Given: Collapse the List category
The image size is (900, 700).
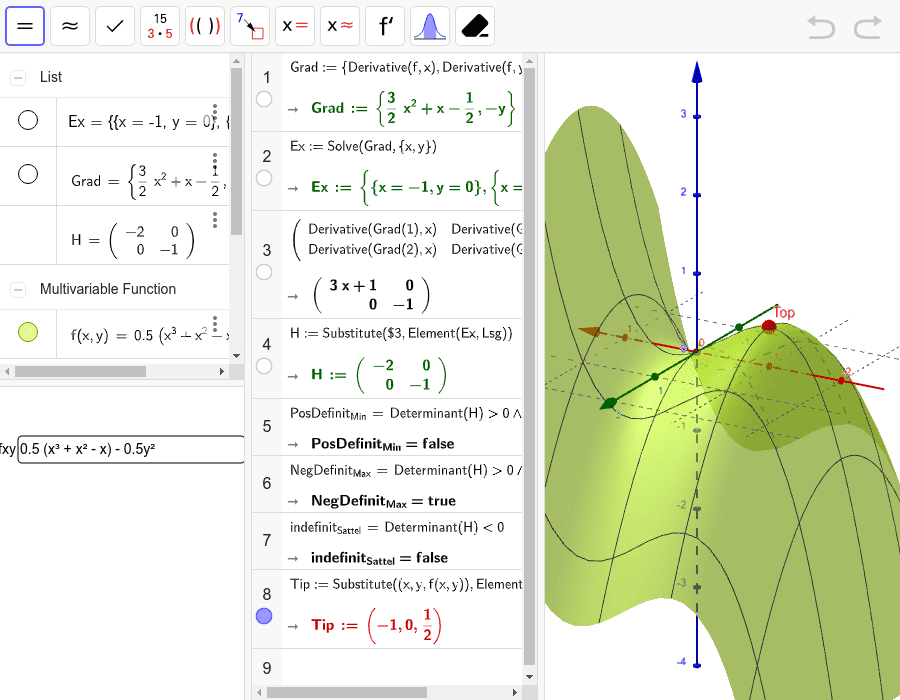Looking at the screenshot, I should [x=18, y=77].
